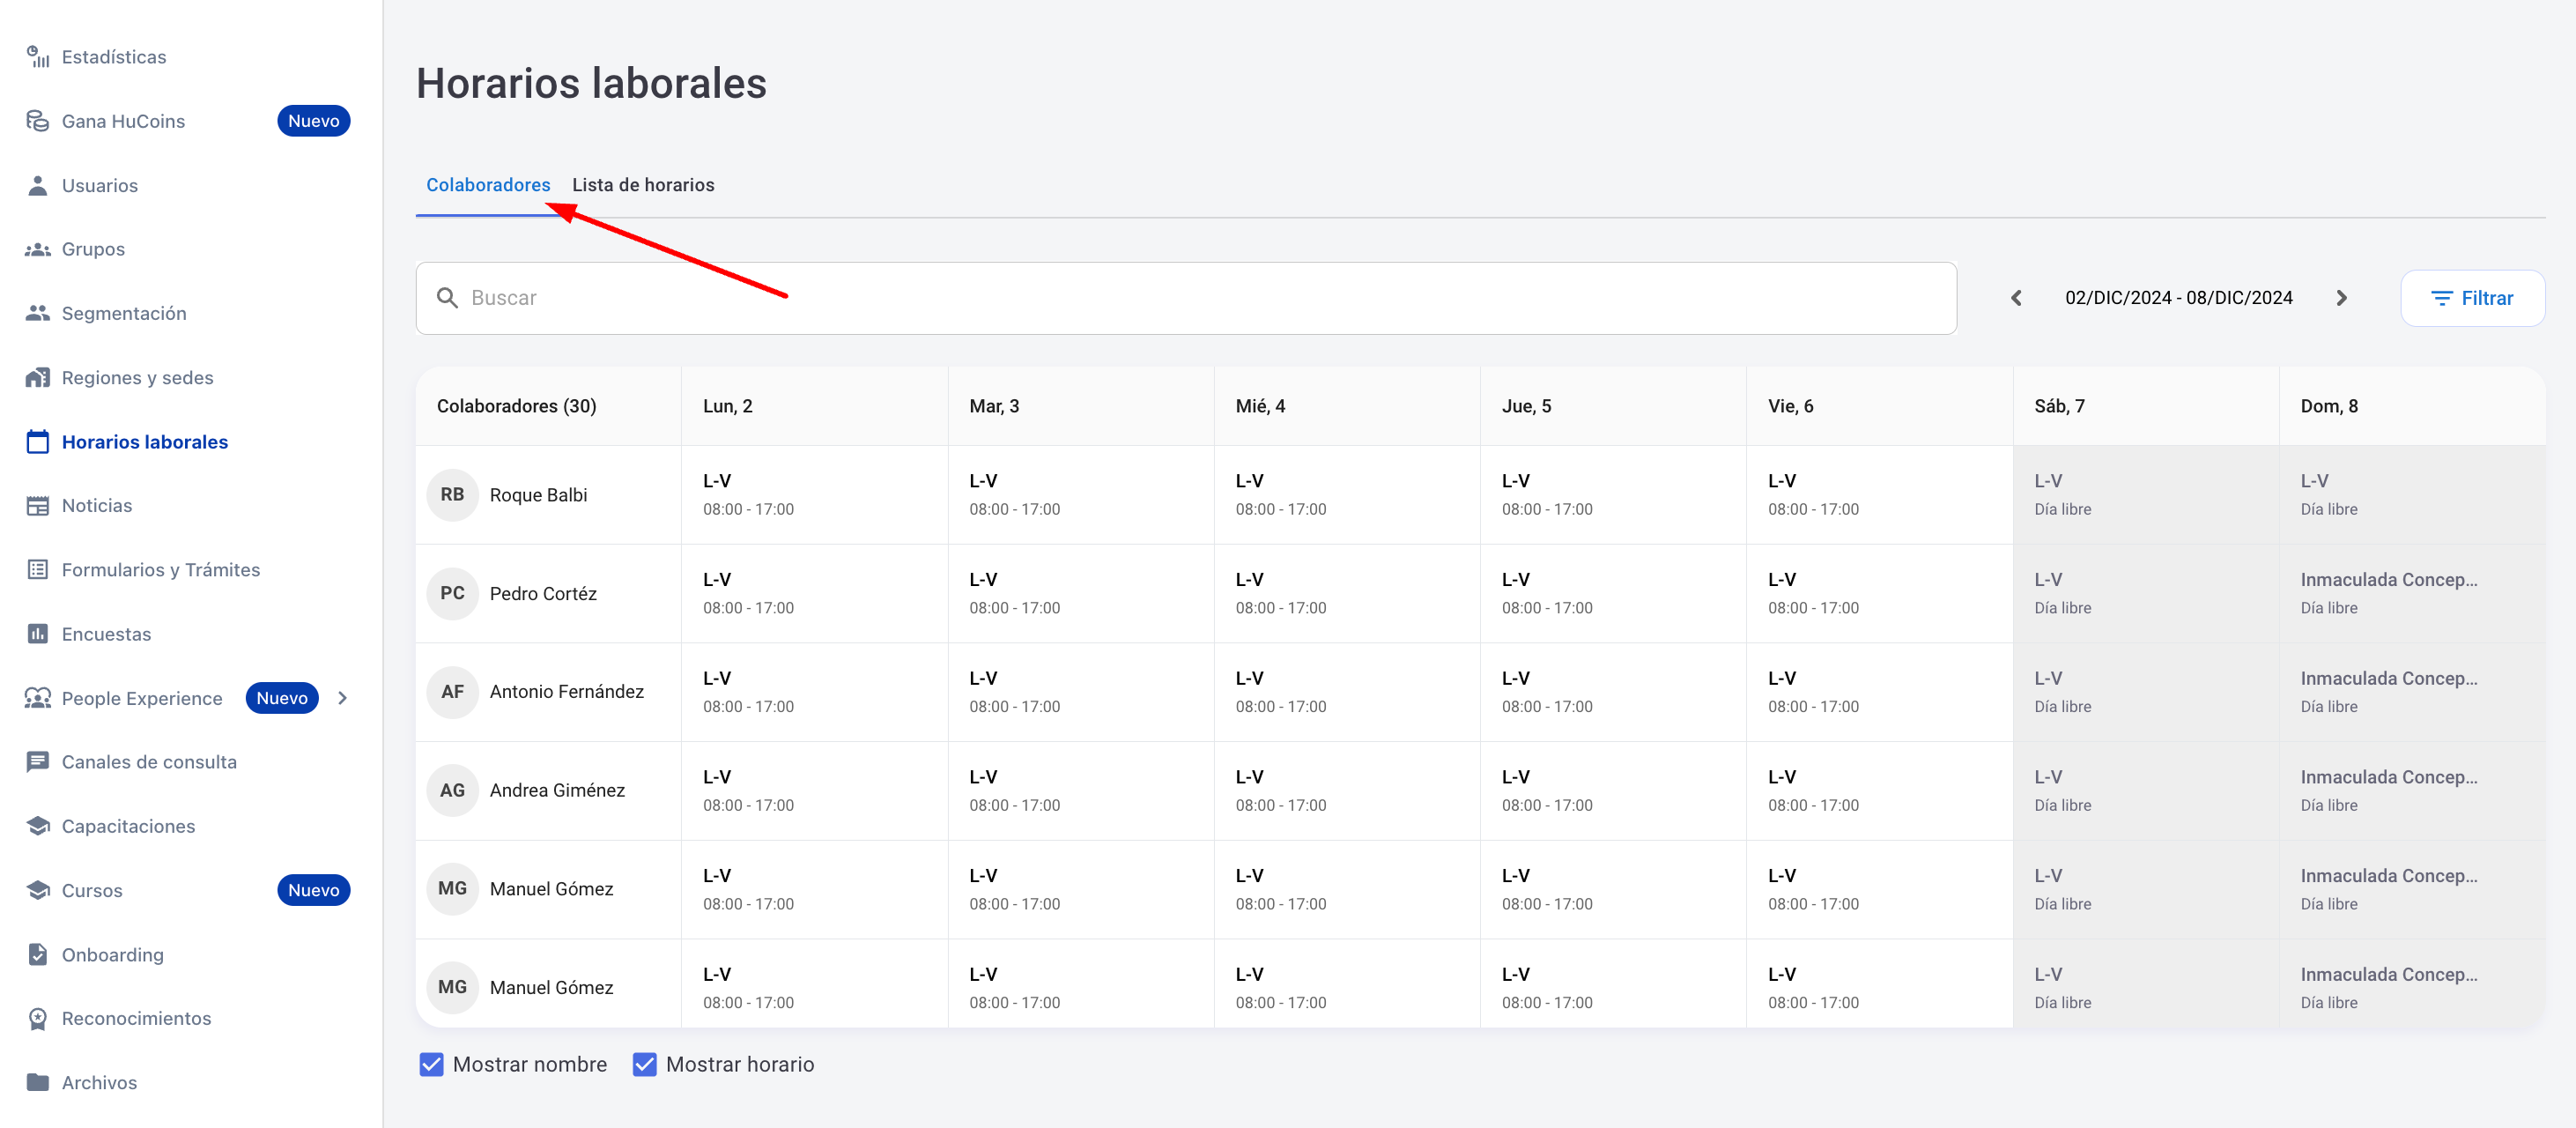Image resolution: width=2576 pixels, height=1128 pixels.
Task: Click the Nuevo badge next to Cursos
Action: point(313,890)
